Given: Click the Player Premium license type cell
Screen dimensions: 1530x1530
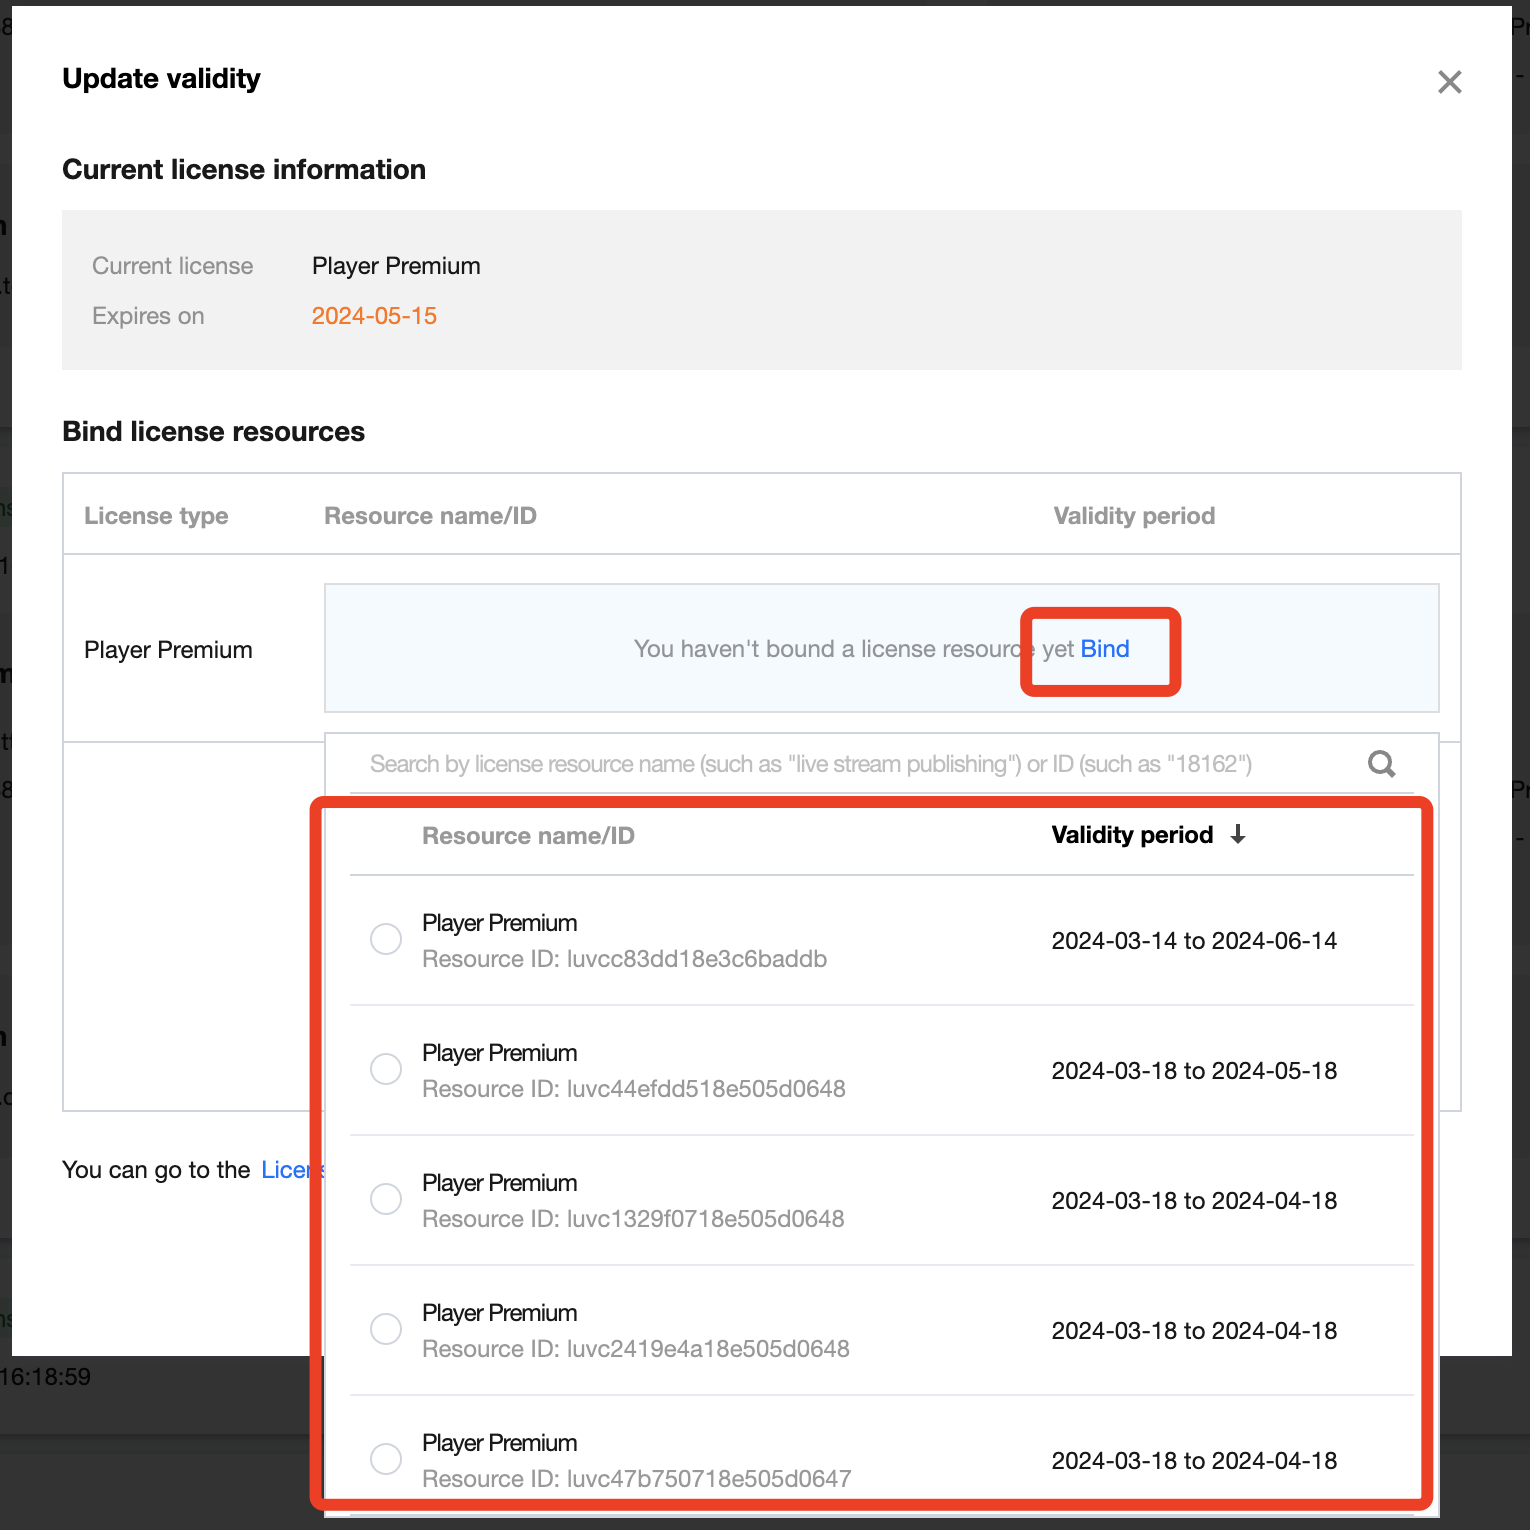Looking at the screenshot, I should pyautogui.click(x=168, y=650).
